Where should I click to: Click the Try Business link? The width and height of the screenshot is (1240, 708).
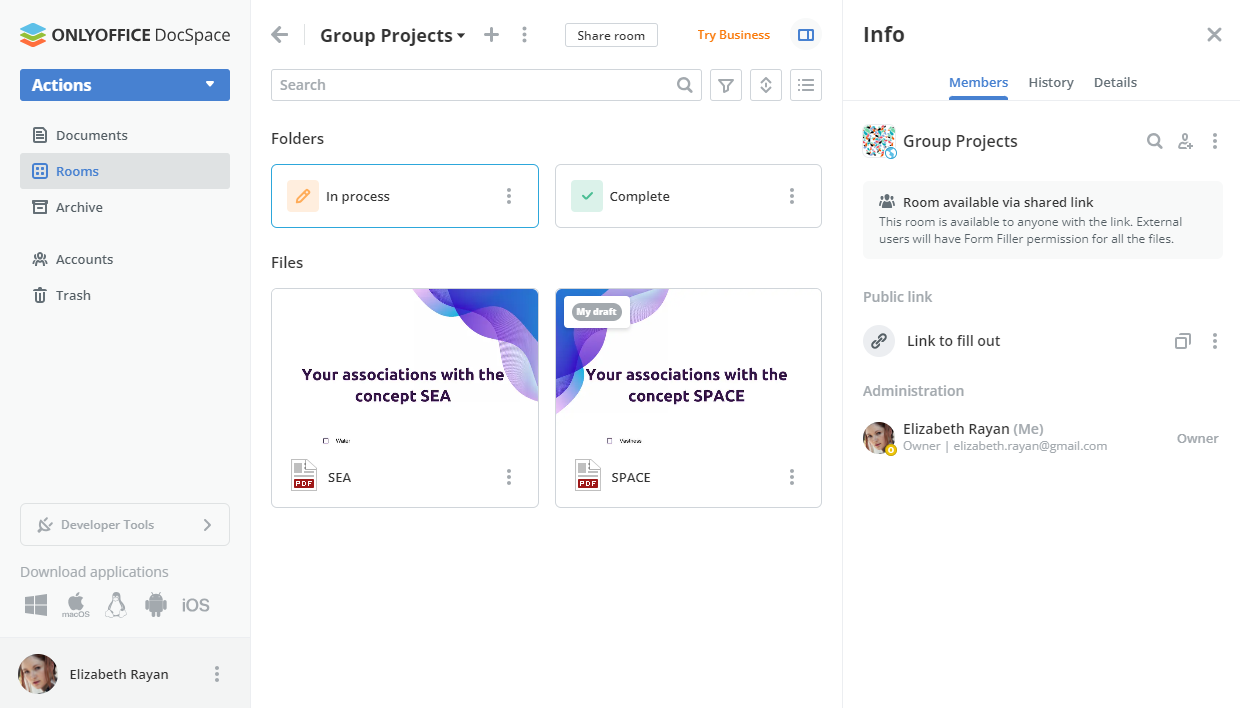tap(733, 35)
